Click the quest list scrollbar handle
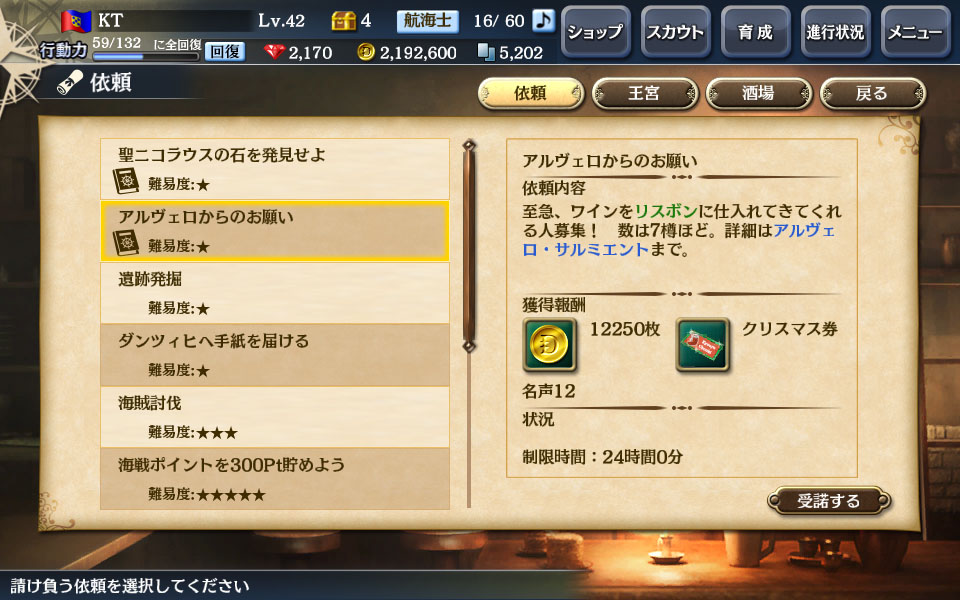Viewport: 960px width, 600px height. [x=469, y=246]
